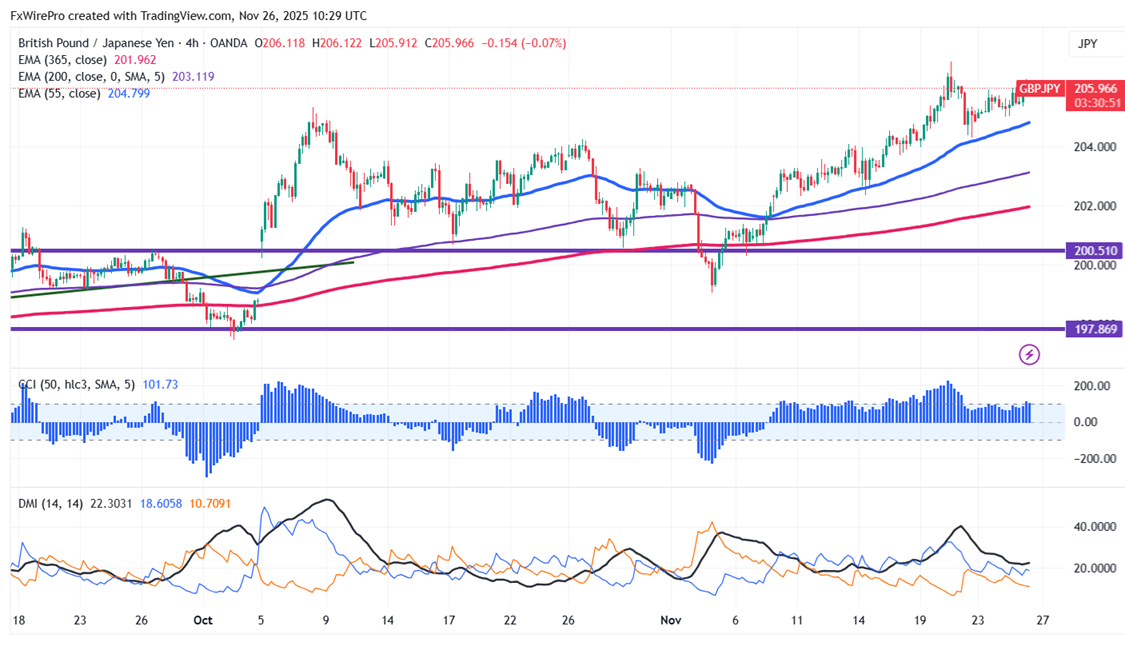Click the CCI (50, hlc3, SMA, 5) legend
This screenshot has width=1125, height=650.
pos(77,385)
